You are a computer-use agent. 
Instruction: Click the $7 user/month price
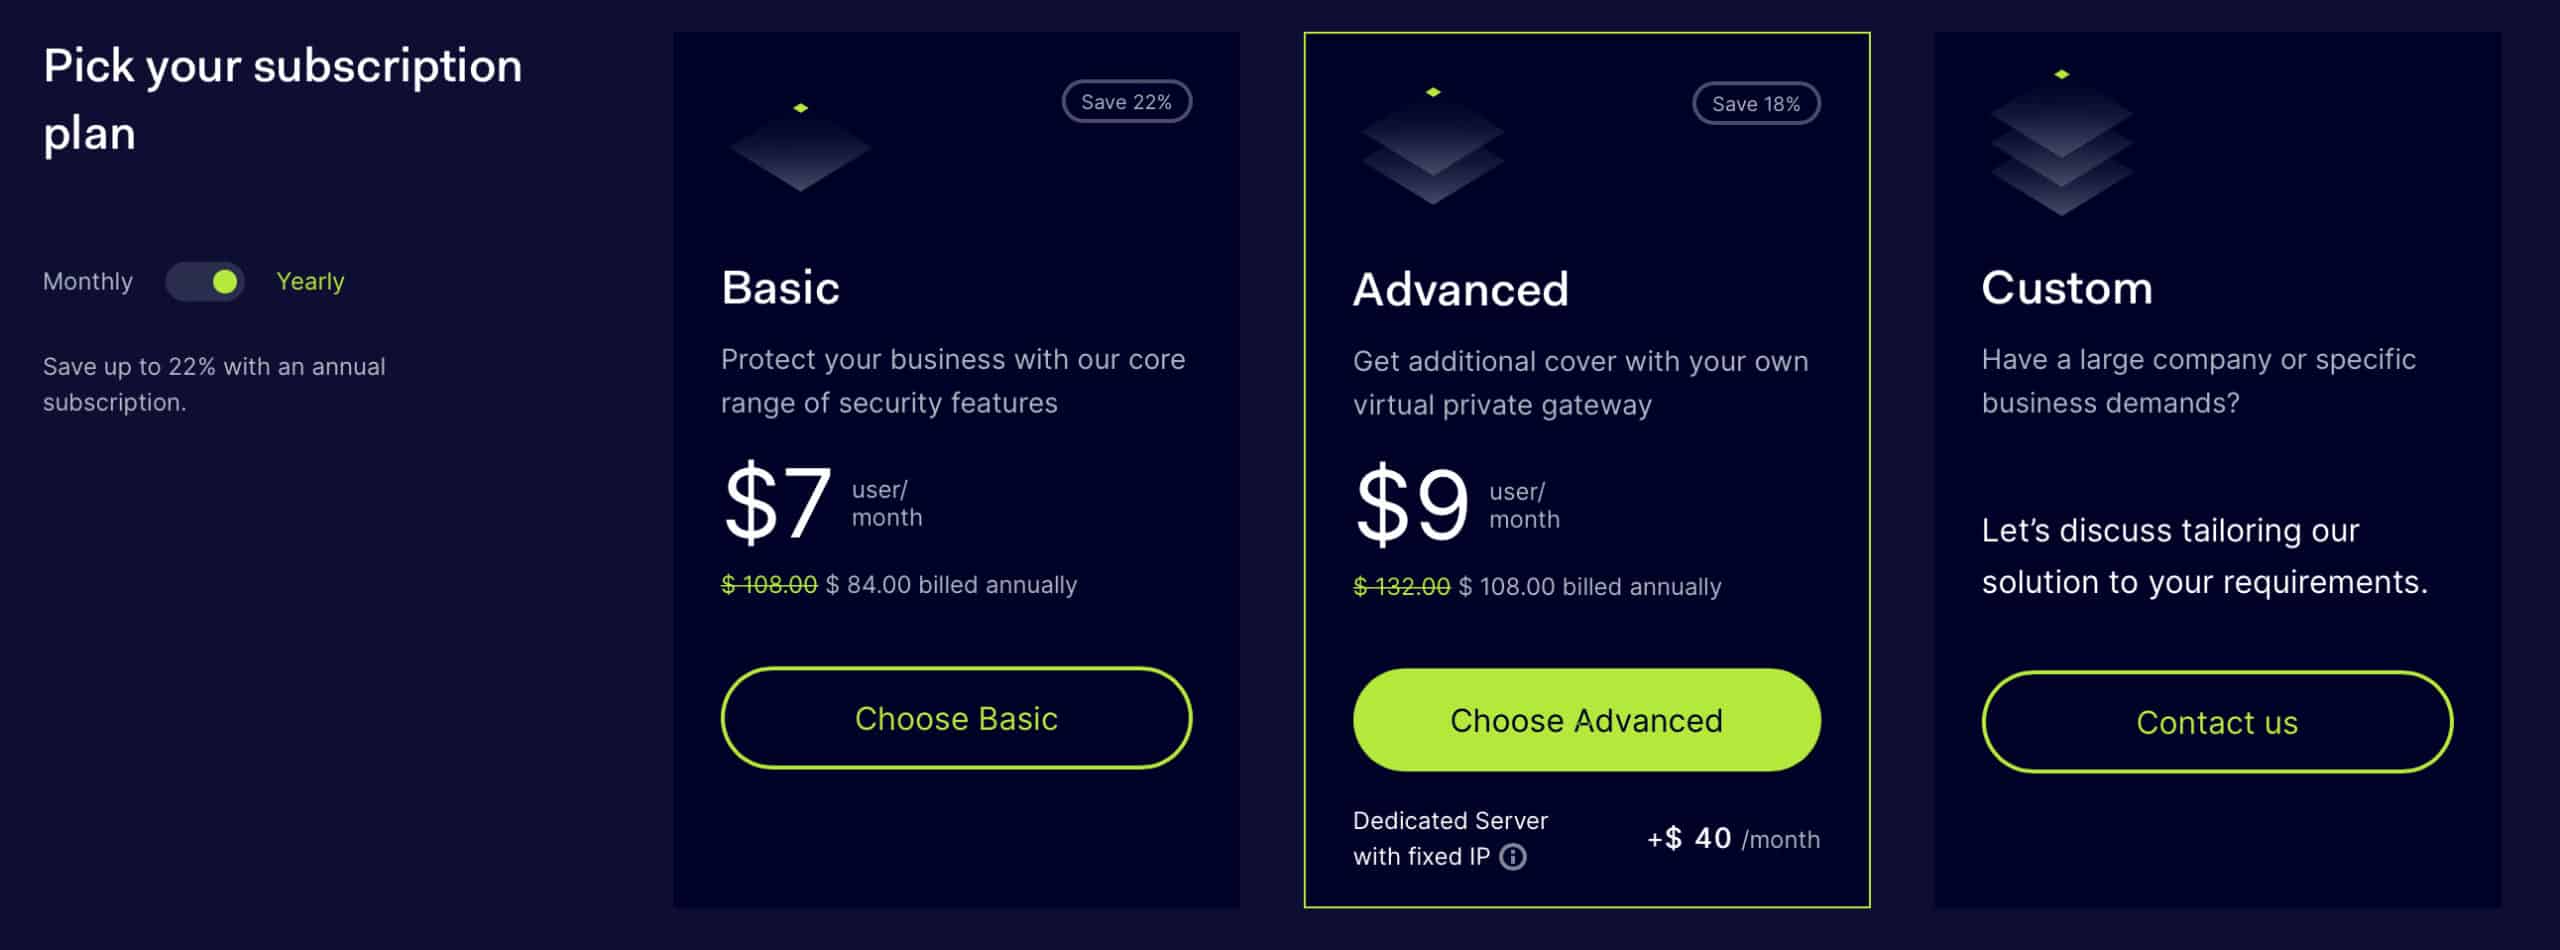[x=822, y=503]
